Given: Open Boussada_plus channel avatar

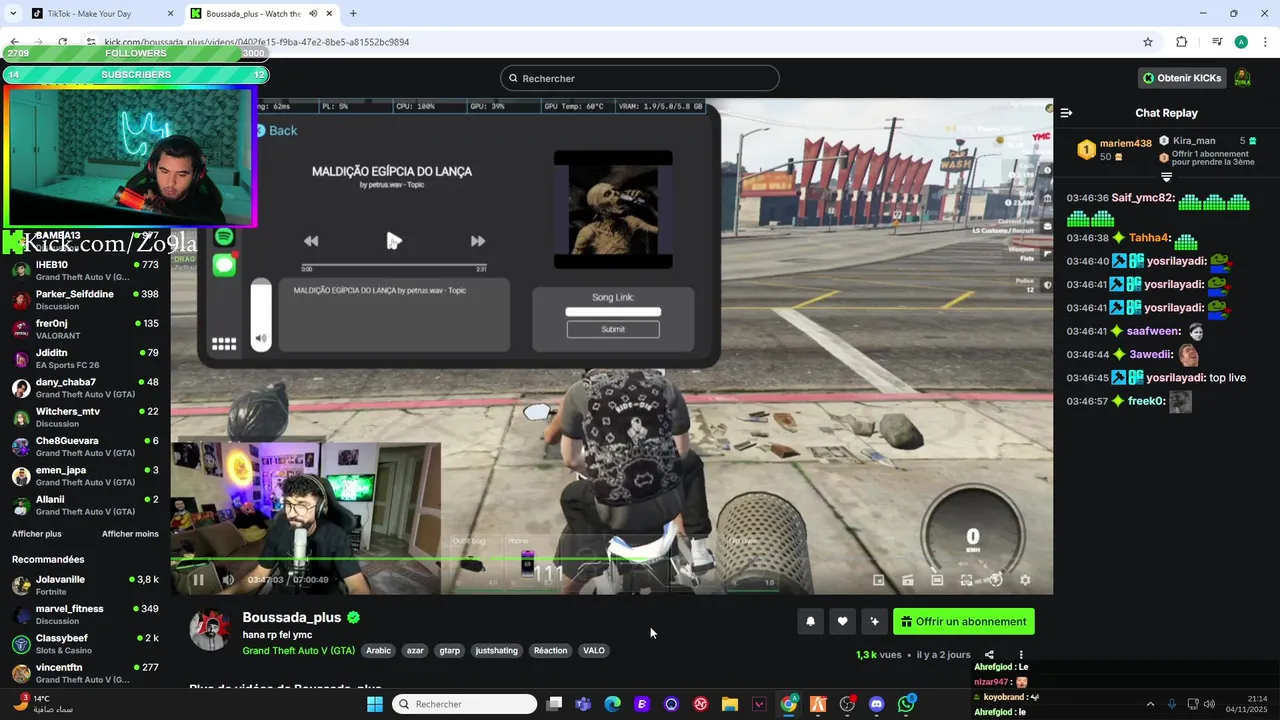Looking at the screenshot, I should pyautogui.click(x=210, y=630).
